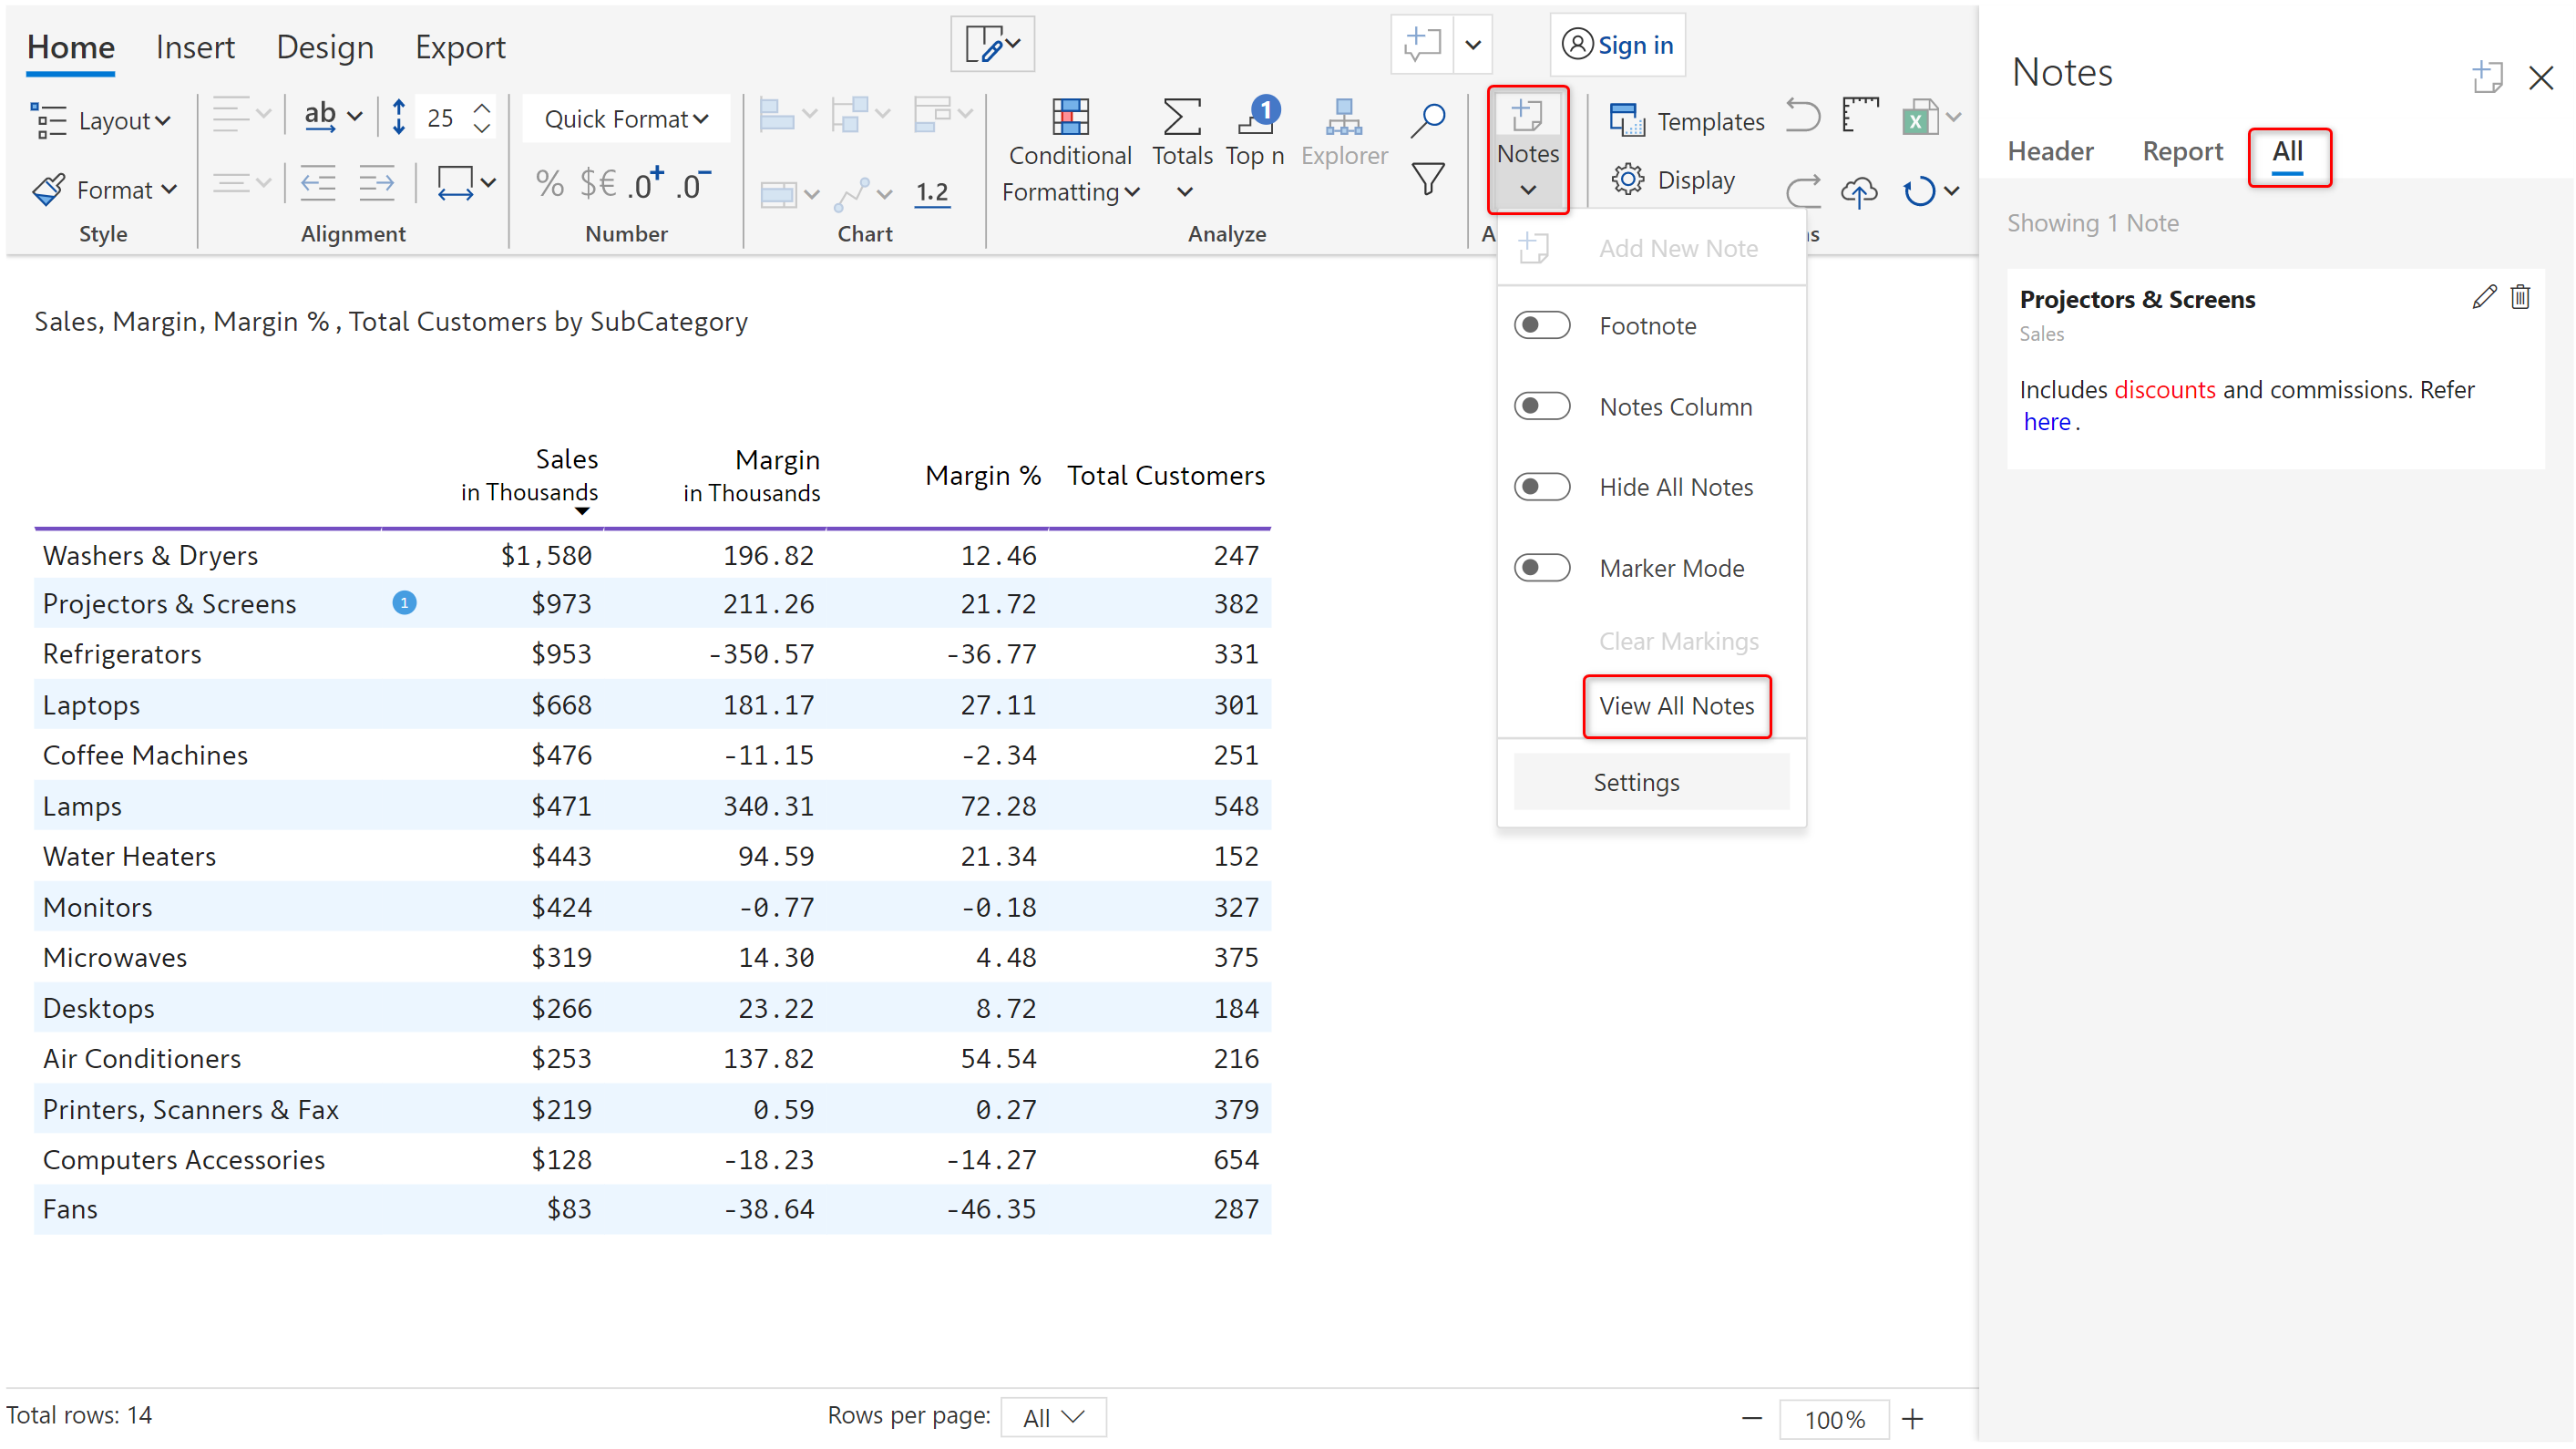Expand the Rows per page dropdown

(x=1052, y=1417)
